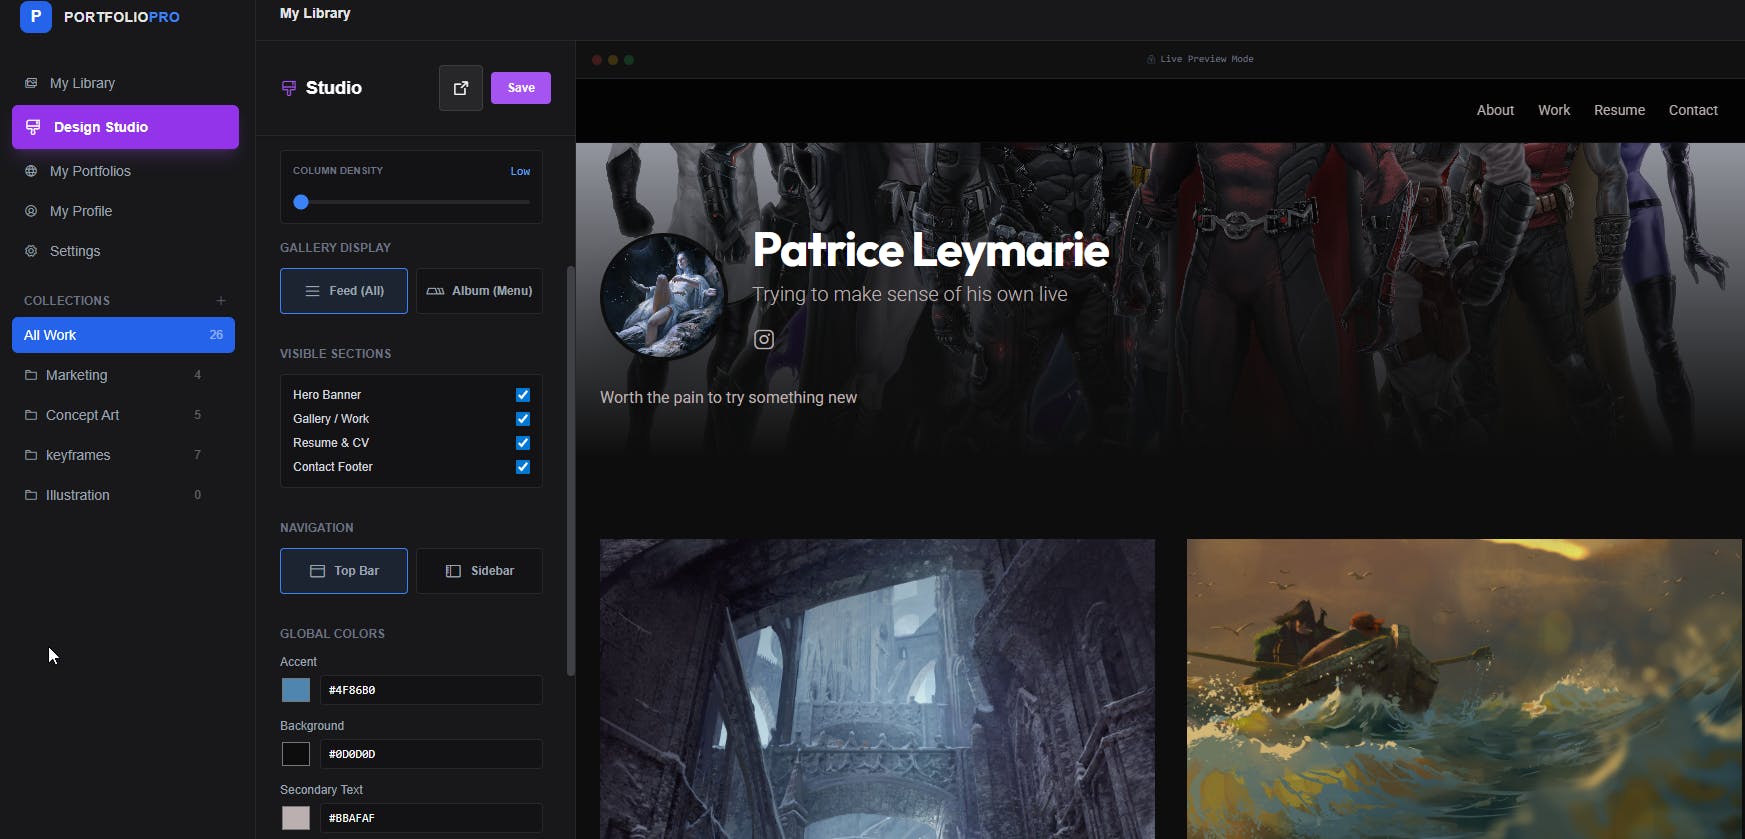Save the studio design
The height and width of the screenshot is (839, 1745).
[521, 88]
